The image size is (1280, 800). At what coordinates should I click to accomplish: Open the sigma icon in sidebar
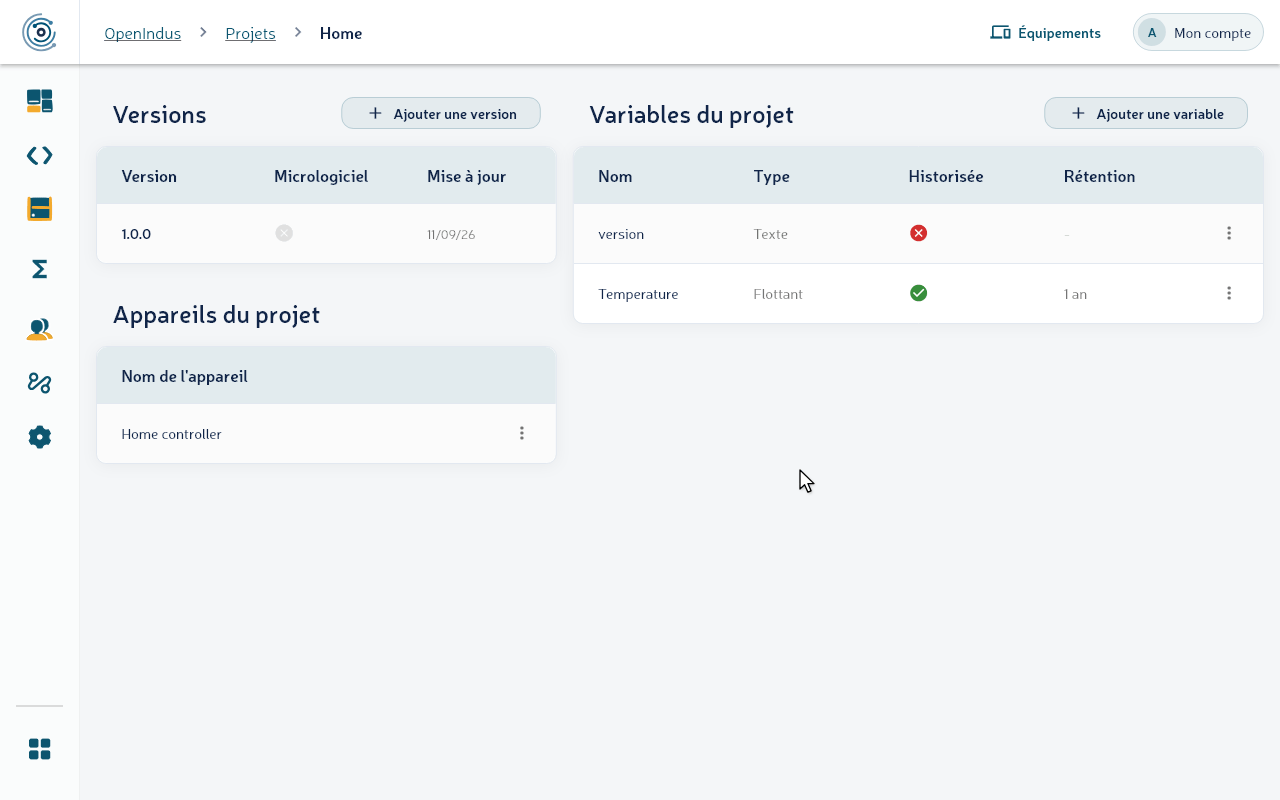[x=39, y=269]
